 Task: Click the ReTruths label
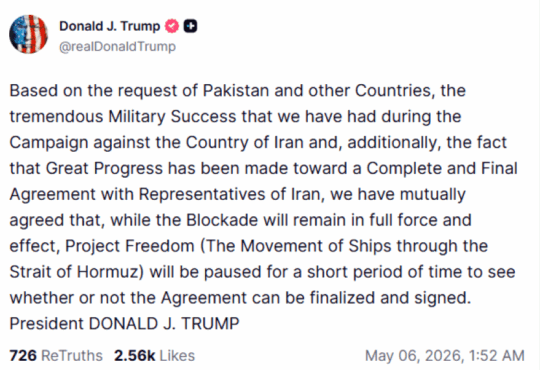point(72,356)
